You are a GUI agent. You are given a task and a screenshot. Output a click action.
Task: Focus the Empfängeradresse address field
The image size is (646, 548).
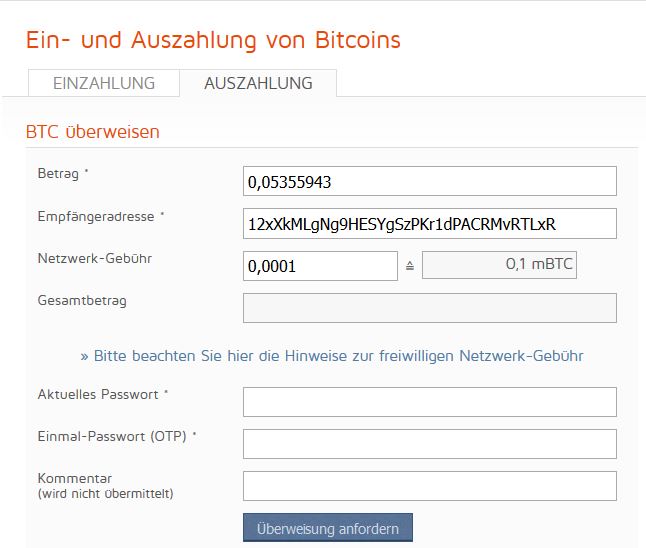pyautogui.click(x=430, y=224)
